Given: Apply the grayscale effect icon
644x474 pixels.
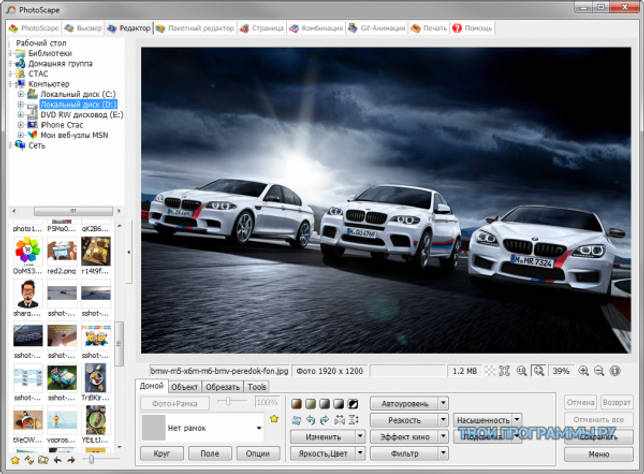Looking at the screenshot, I should coord(324,404).
